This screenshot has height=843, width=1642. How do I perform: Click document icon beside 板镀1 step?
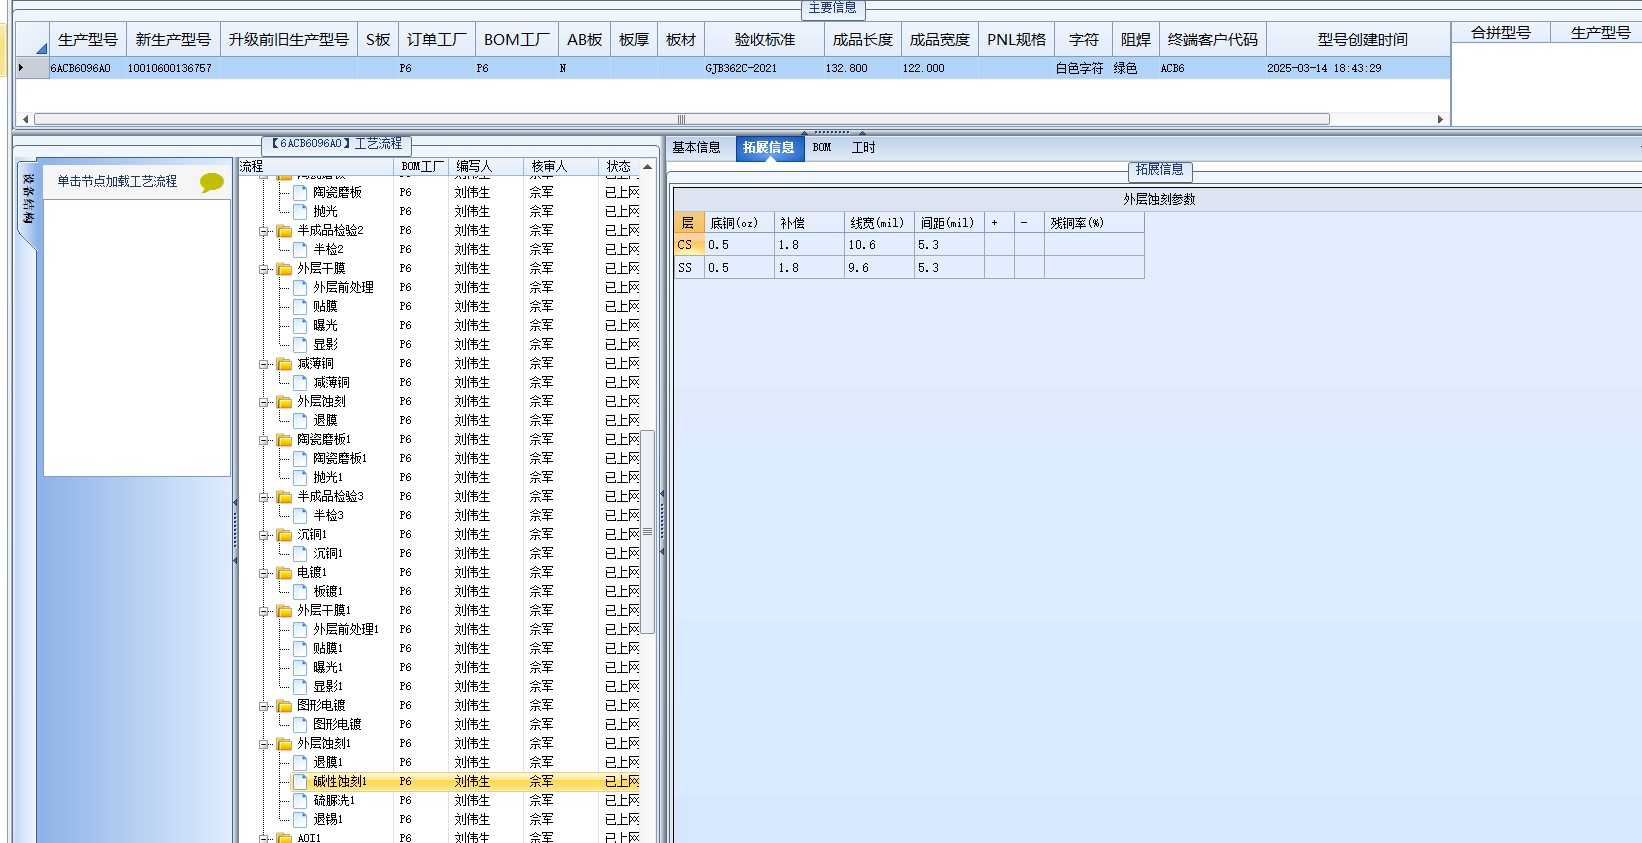pyautogui.click(x=300, y=591)
